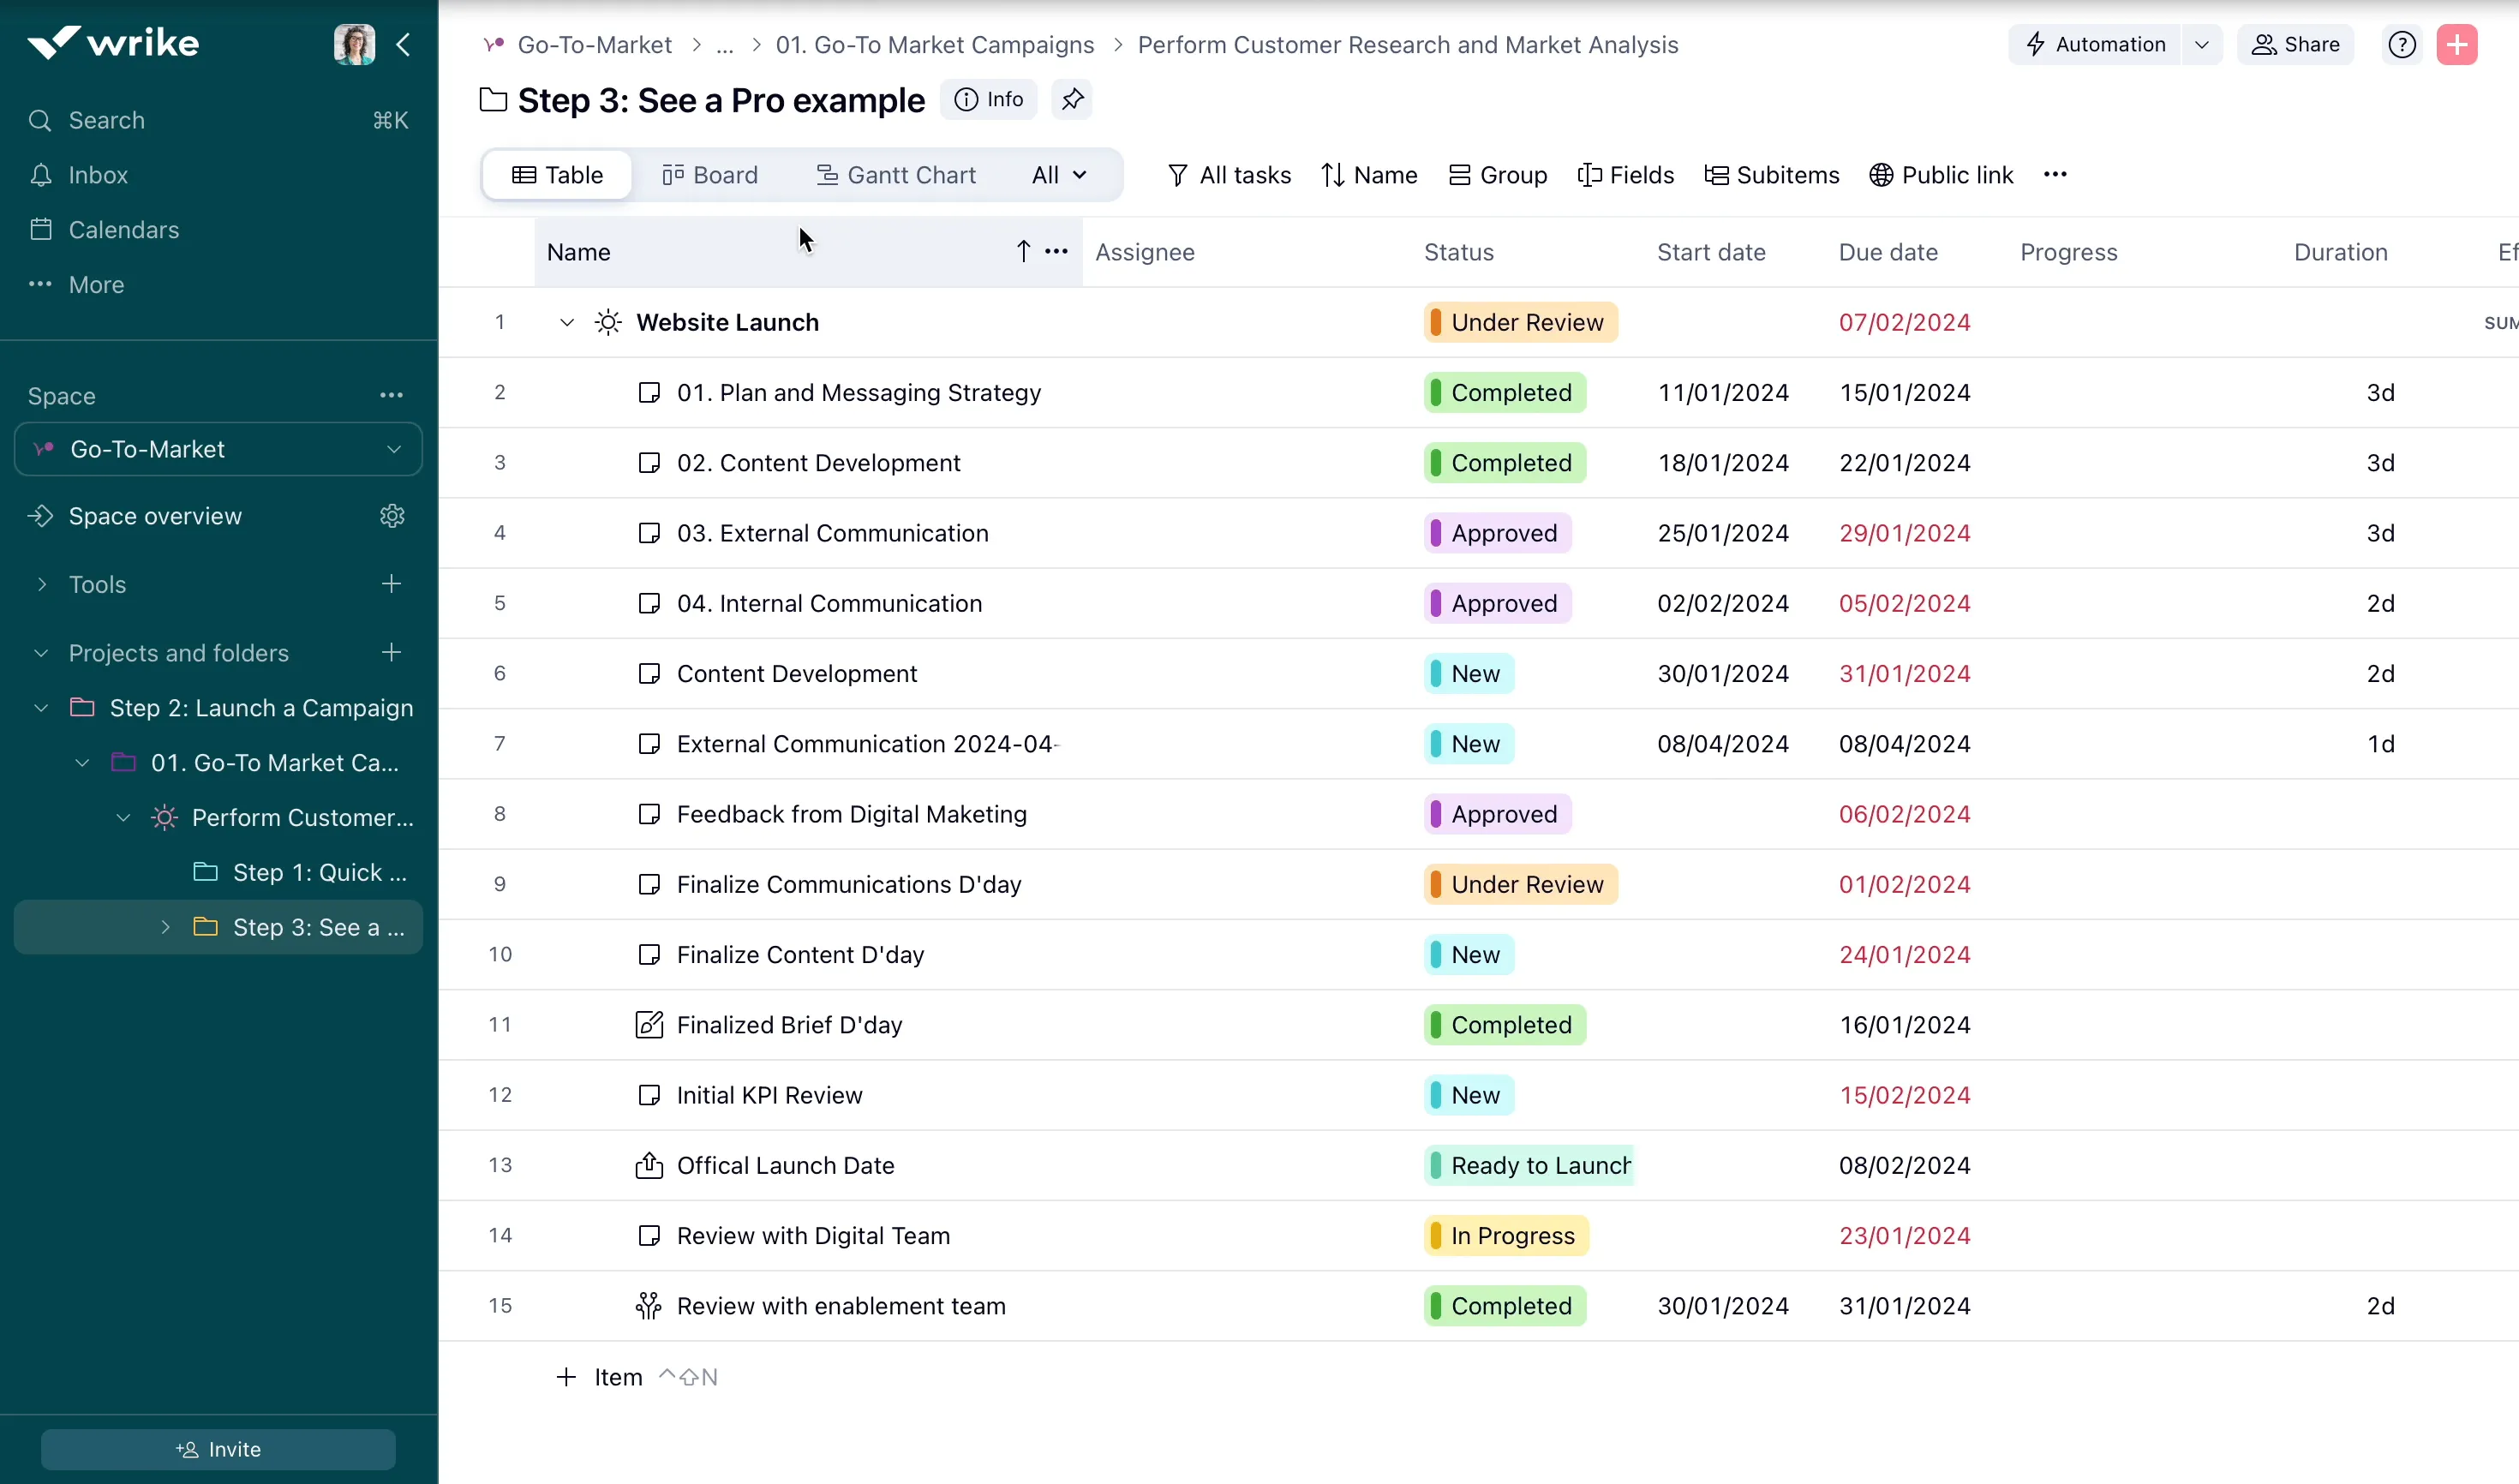The width and height of the screenshot is (2519, 1484).
Task: Open the Go-To-Market space selector
Action: [216, 449]
